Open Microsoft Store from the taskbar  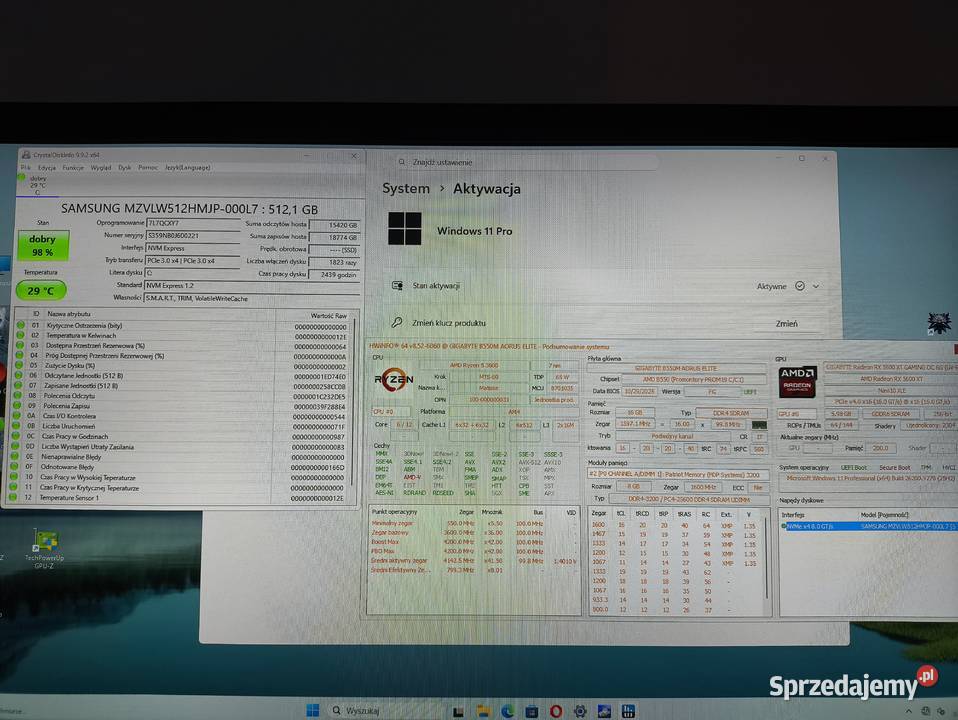tap(532, 711)
